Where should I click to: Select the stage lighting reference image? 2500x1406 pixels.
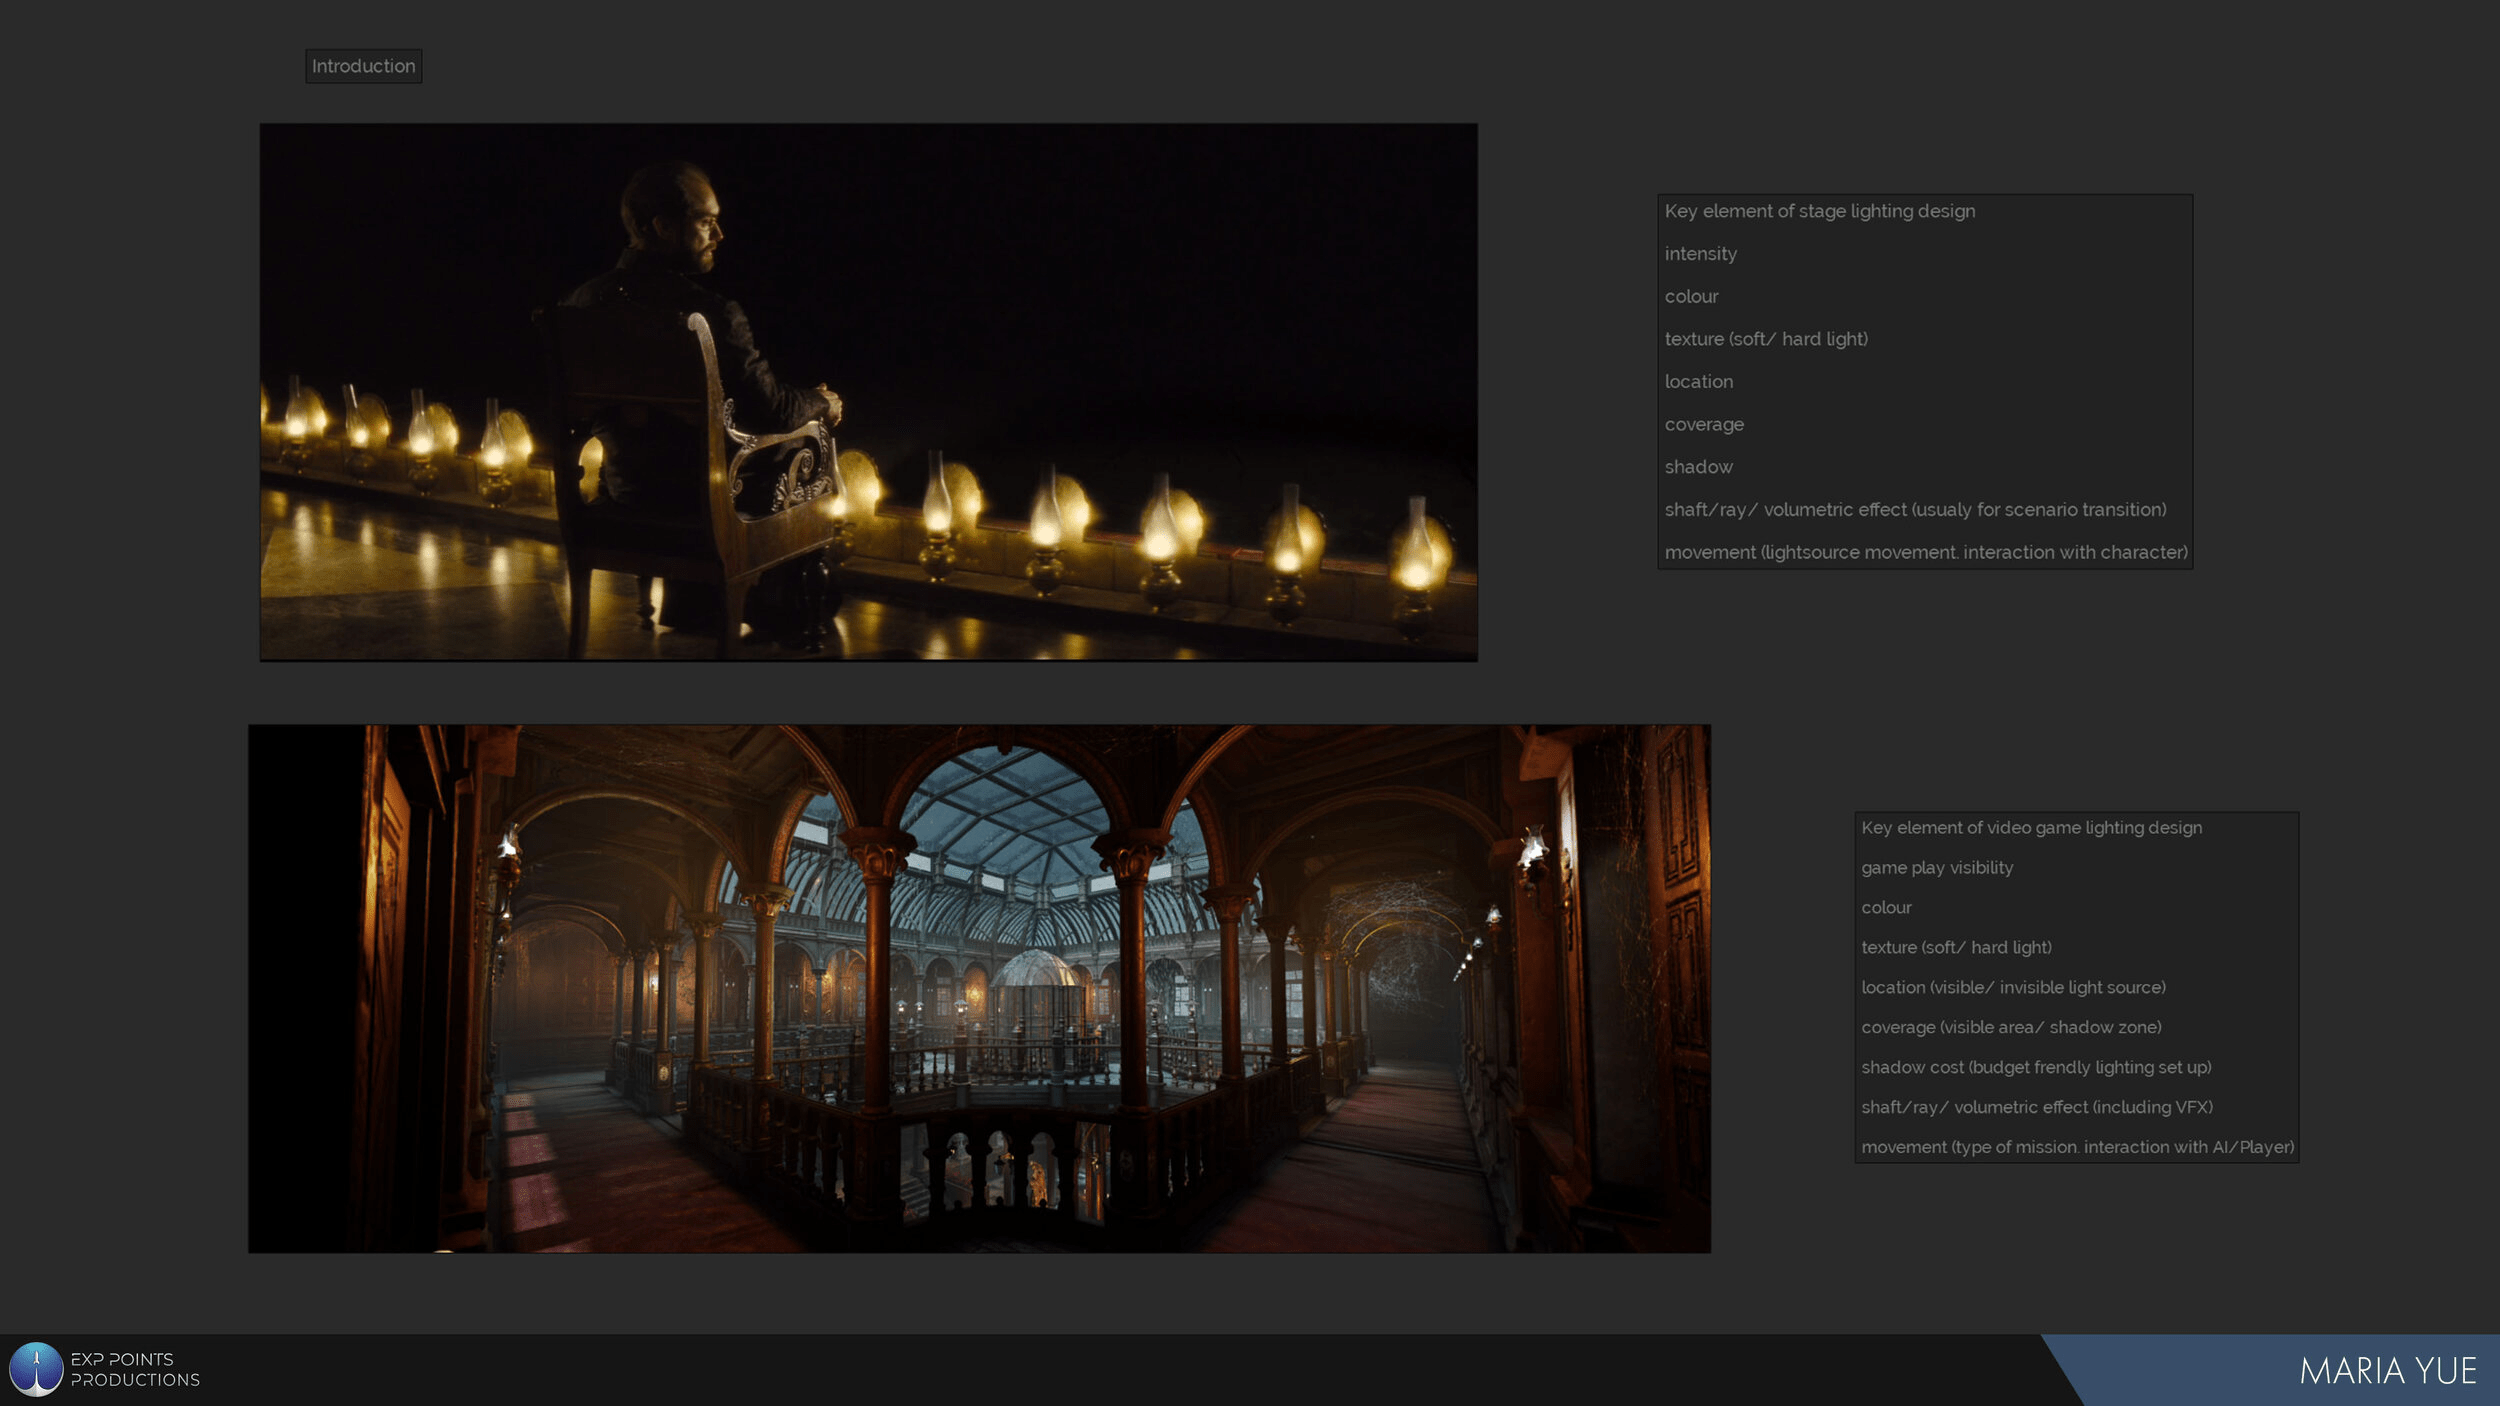tap(868, 390)
